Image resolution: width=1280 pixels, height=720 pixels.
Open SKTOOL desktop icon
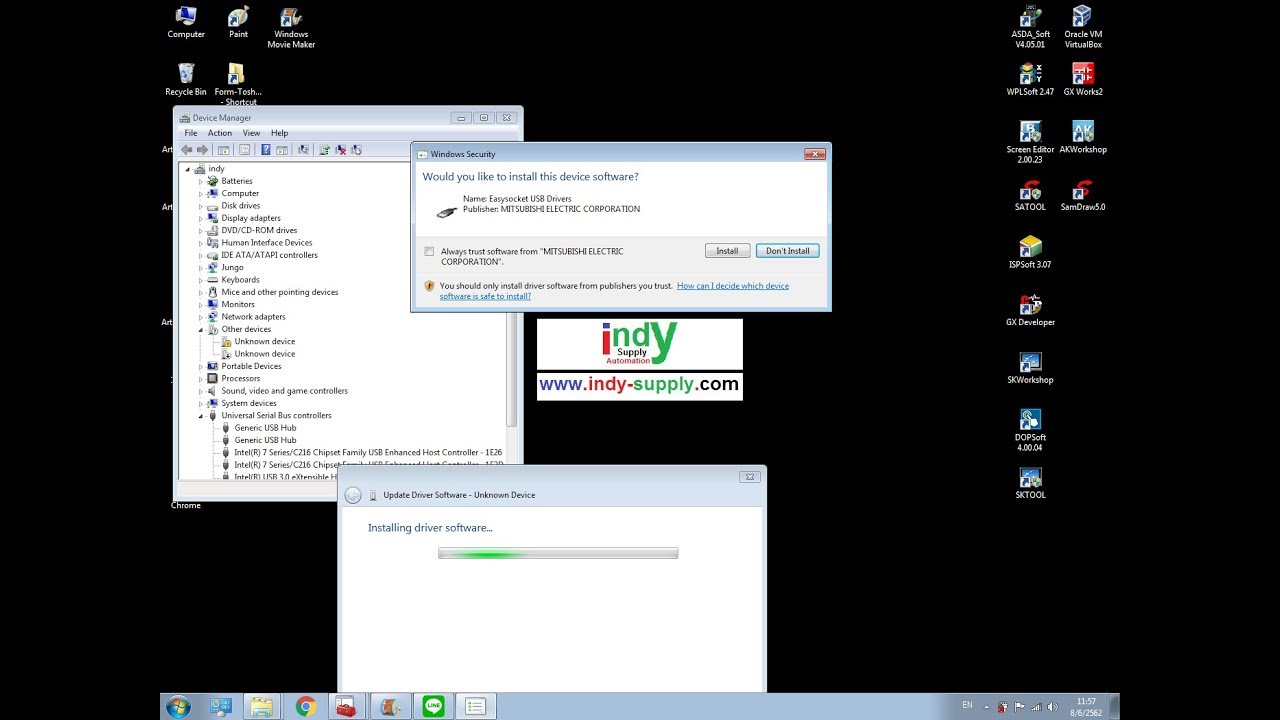[x=1030, y=483]
